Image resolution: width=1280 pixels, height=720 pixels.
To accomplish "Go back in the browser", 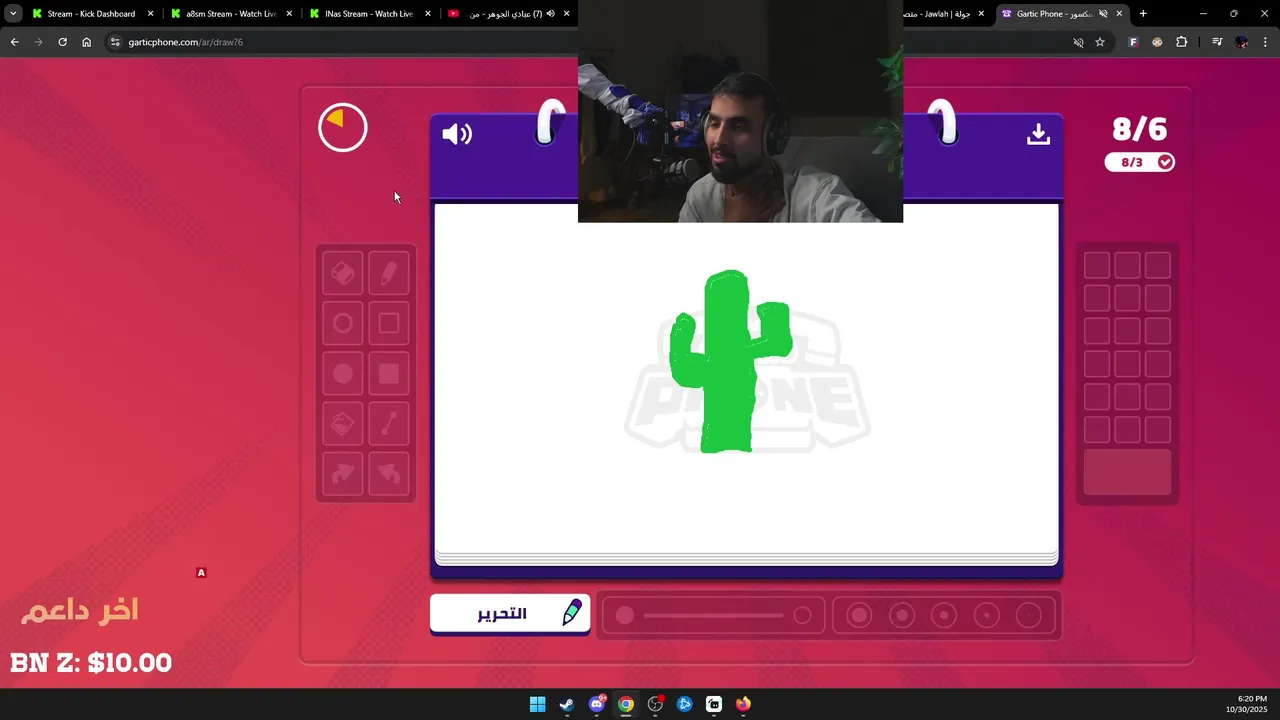I will 14,42.
